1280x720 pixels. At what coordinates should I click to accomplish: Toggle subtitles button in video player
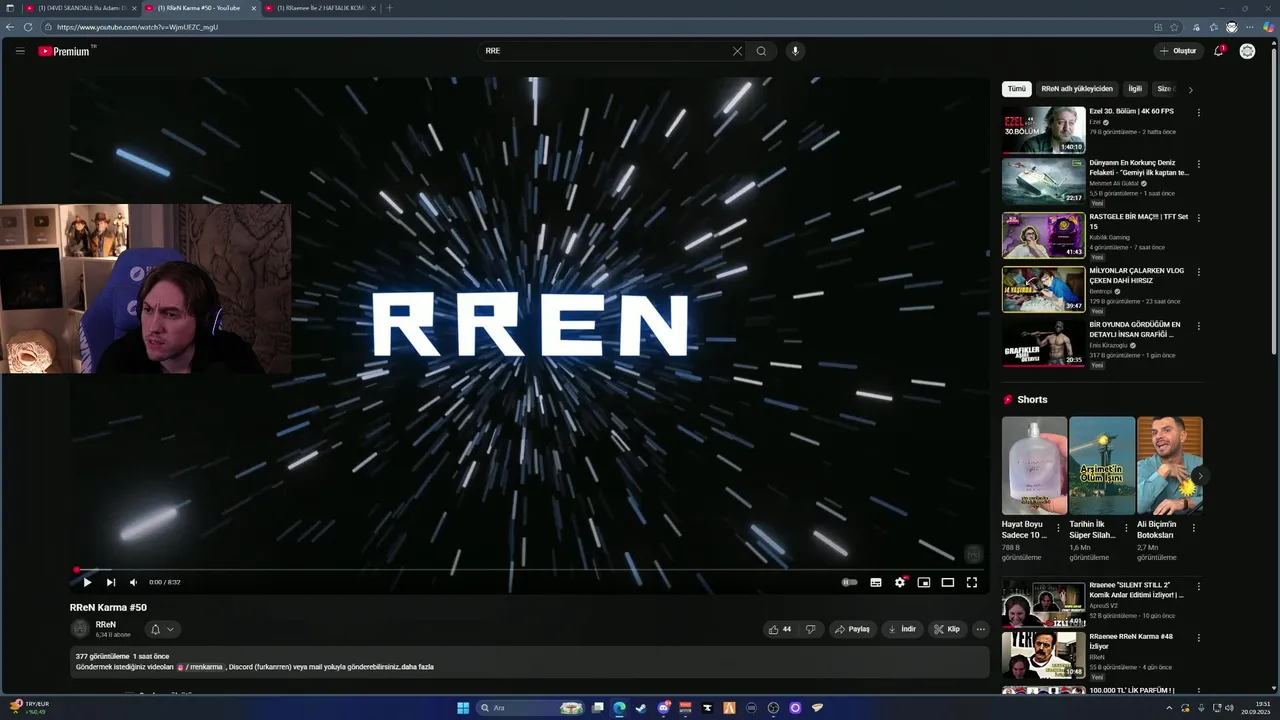[x=876, y=582]
